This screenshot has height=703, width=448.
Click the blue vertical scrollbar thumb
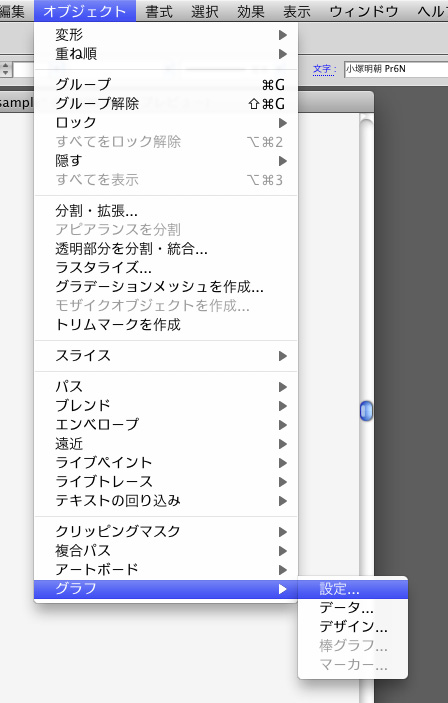pyautogui.click(x=366, y=411)
